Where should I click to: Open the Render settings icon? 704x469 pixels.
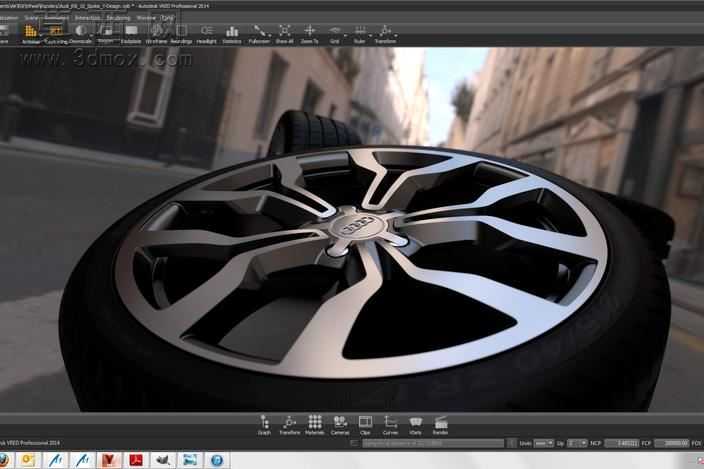click(x=440, y=425)
